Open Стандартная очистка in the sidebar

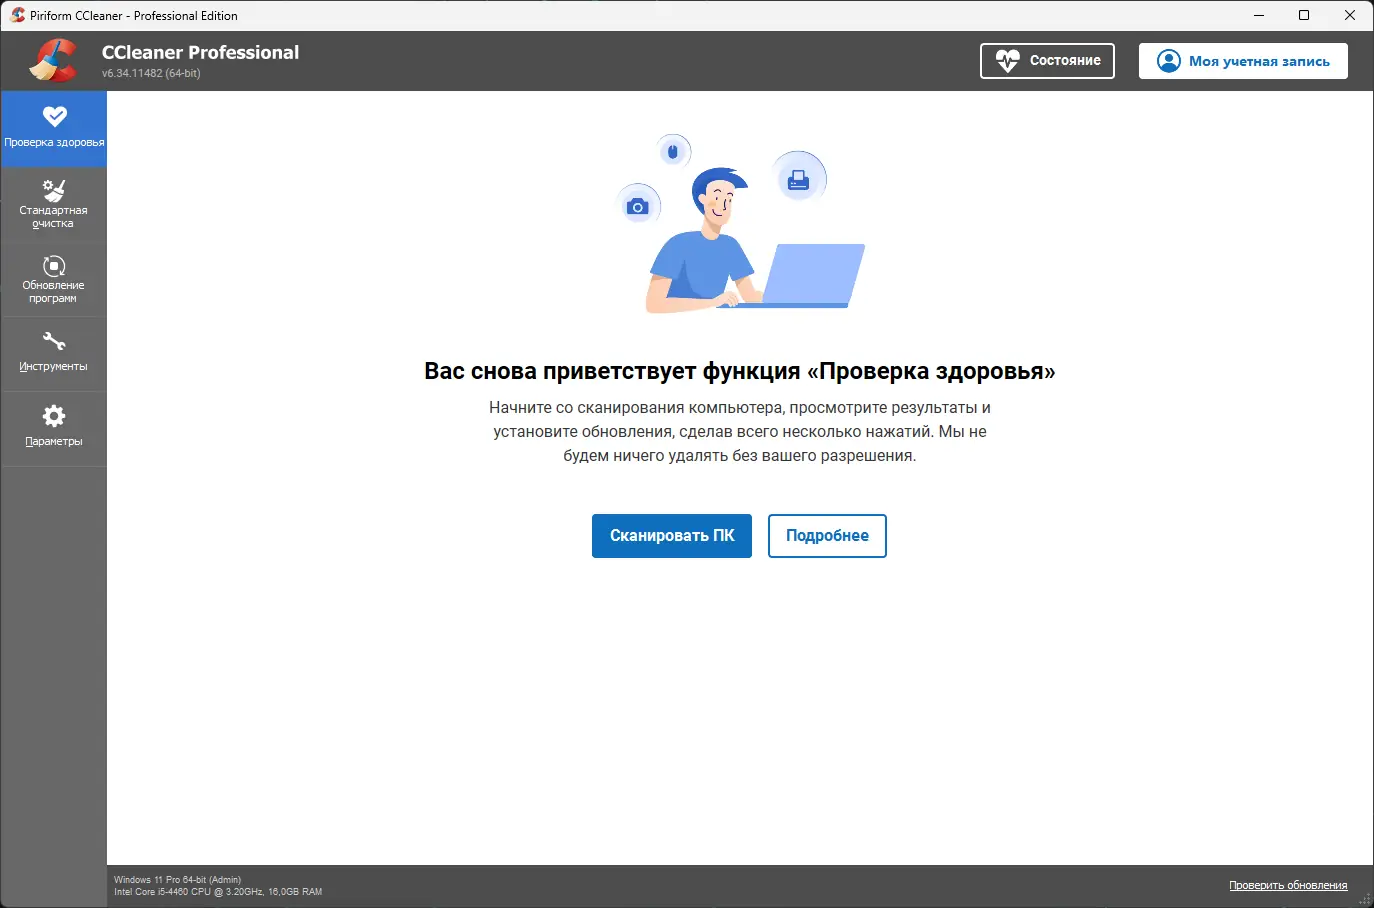click(x=54, y=204)
